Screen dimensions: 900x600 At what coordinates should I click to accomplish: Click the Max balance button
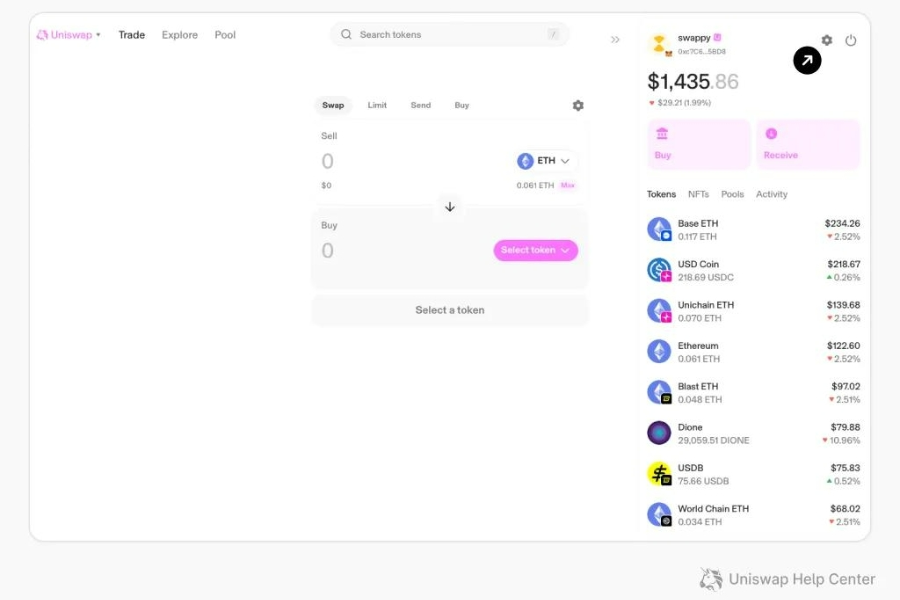[x=568, y=185]
